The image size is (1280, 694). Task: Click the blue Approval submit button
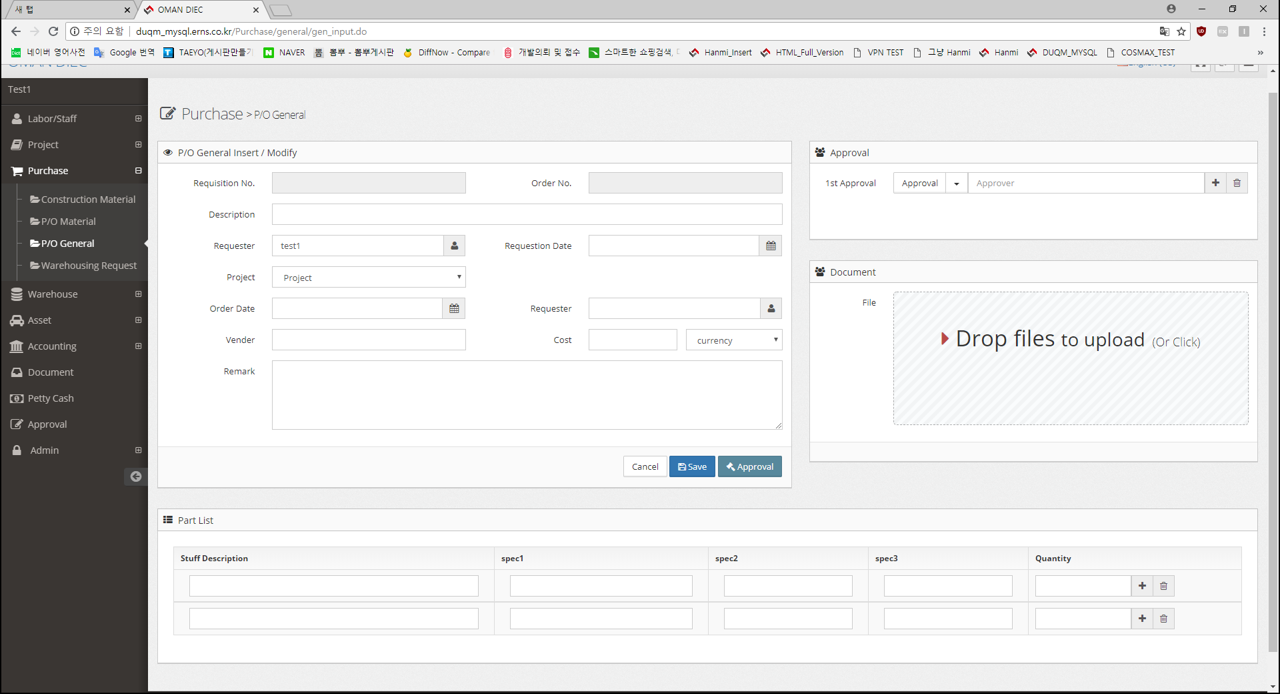749,466
